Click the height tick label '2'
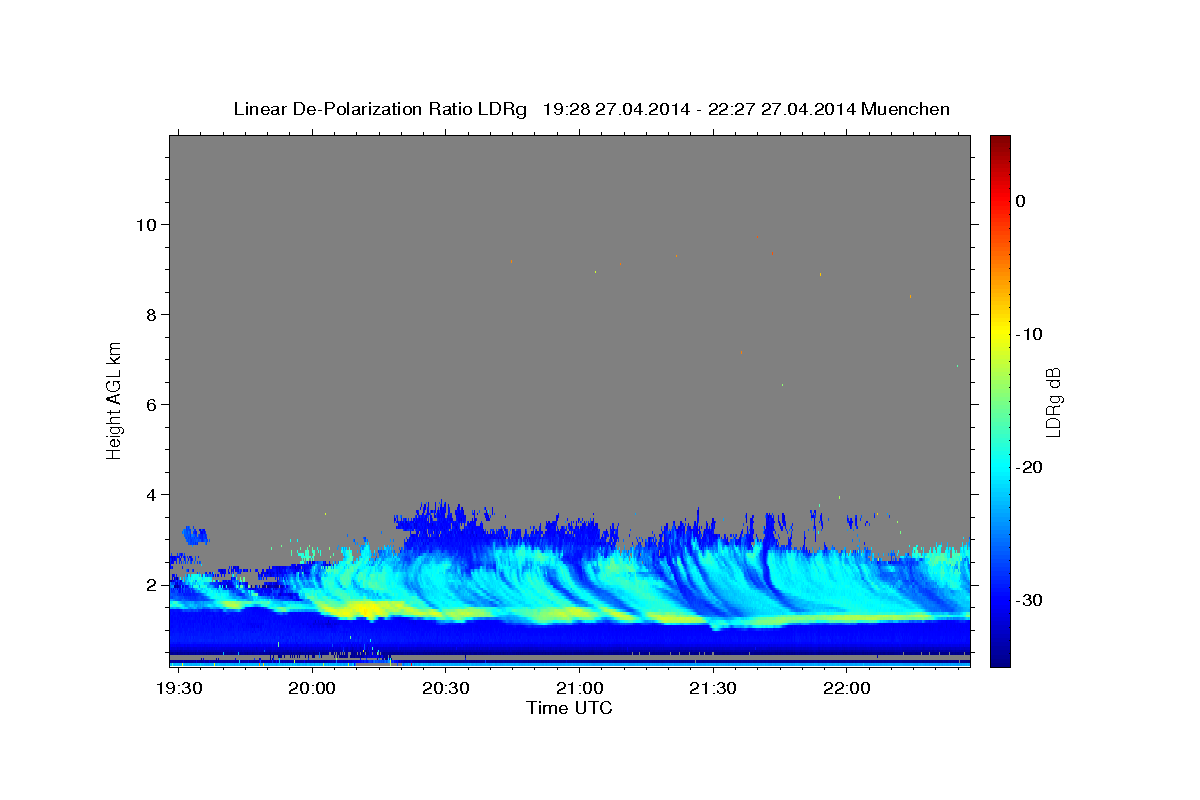This screenshot has height=800, width=1200. point(153,585)
